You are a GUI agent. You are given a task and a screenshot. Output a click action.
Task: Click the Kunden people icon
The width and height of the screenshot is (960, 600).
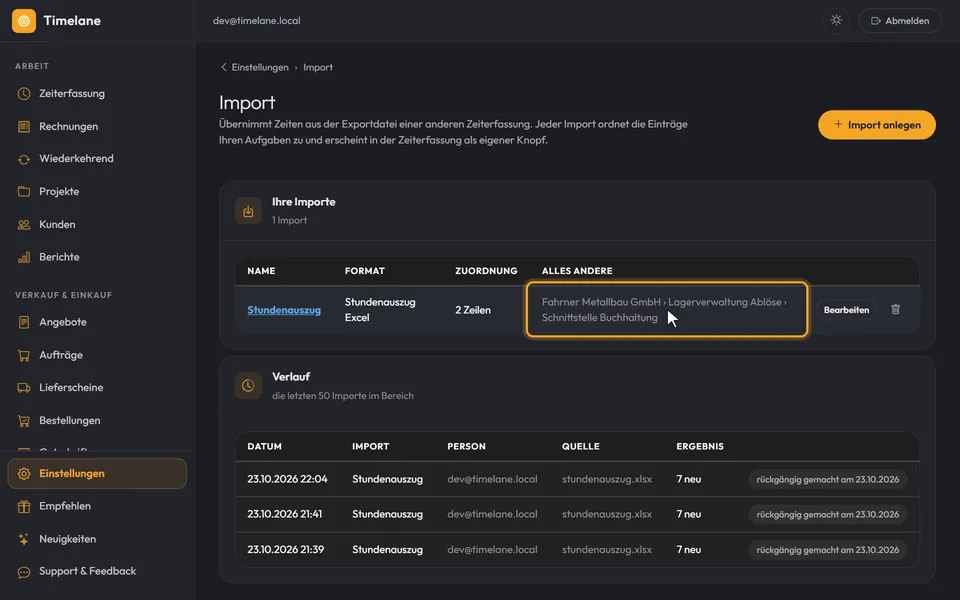(x=24, y=225)
